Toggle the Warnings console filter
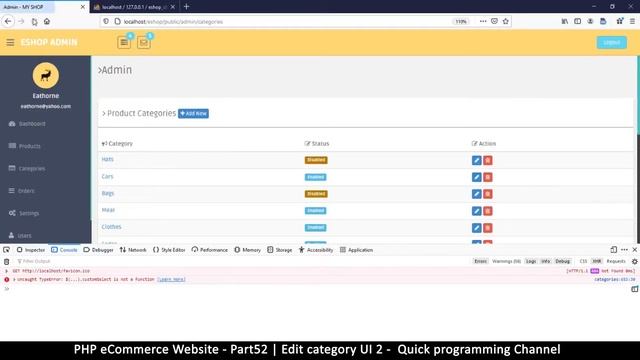Screen dimensions: 640x360 pyautogui.click(x=506, y=261)
